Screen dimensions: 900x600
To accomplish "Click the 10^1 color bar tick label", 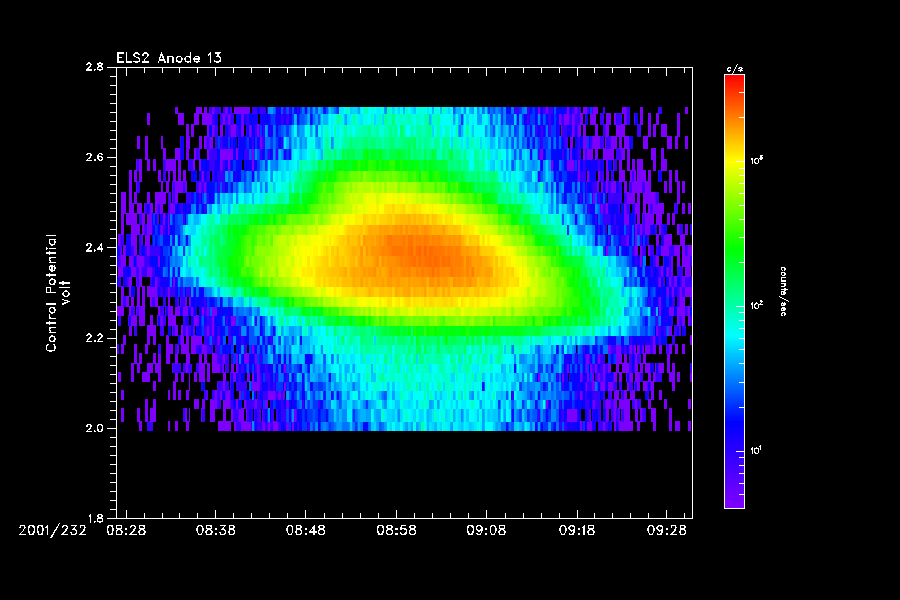I will (756, 450).
